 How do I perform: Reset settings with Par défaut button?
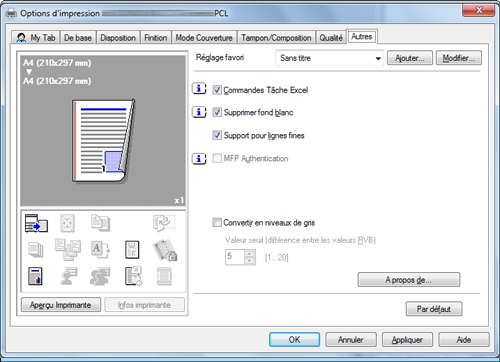click(434, 309)
